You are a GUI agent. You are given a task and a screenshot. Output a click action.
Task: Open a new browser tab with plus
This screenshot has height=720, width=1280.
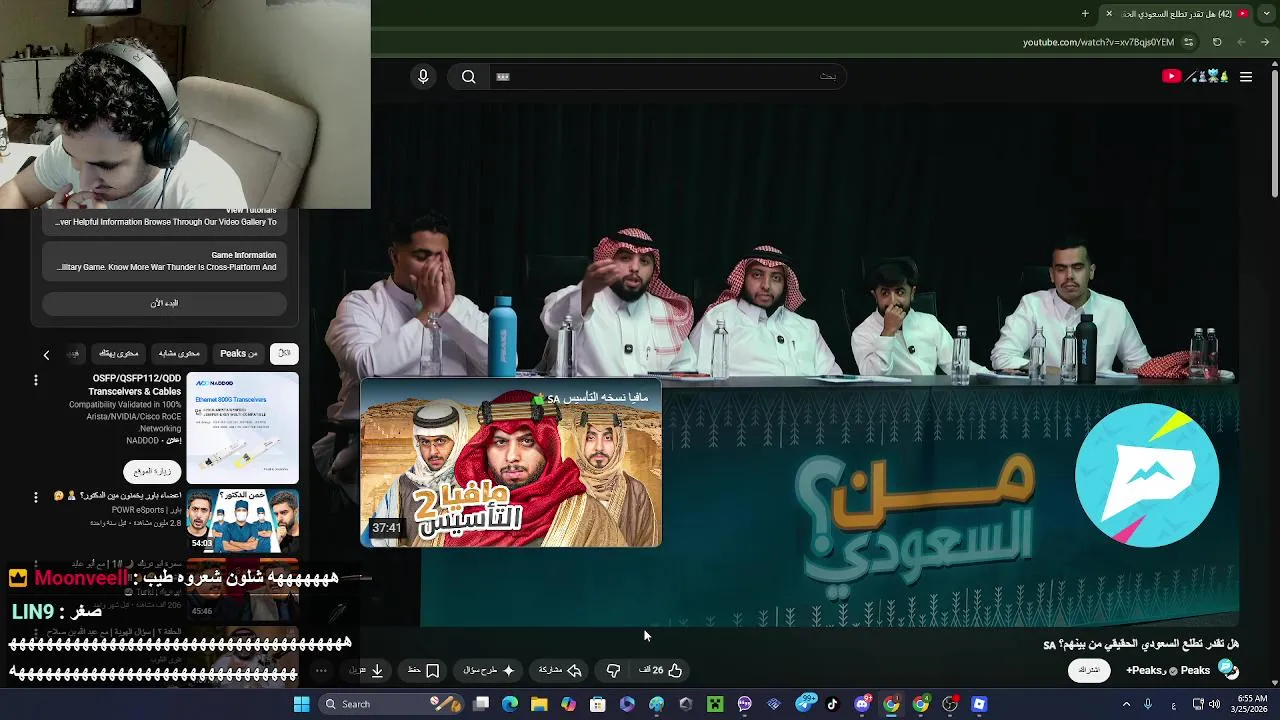(x=1085, y=14)
